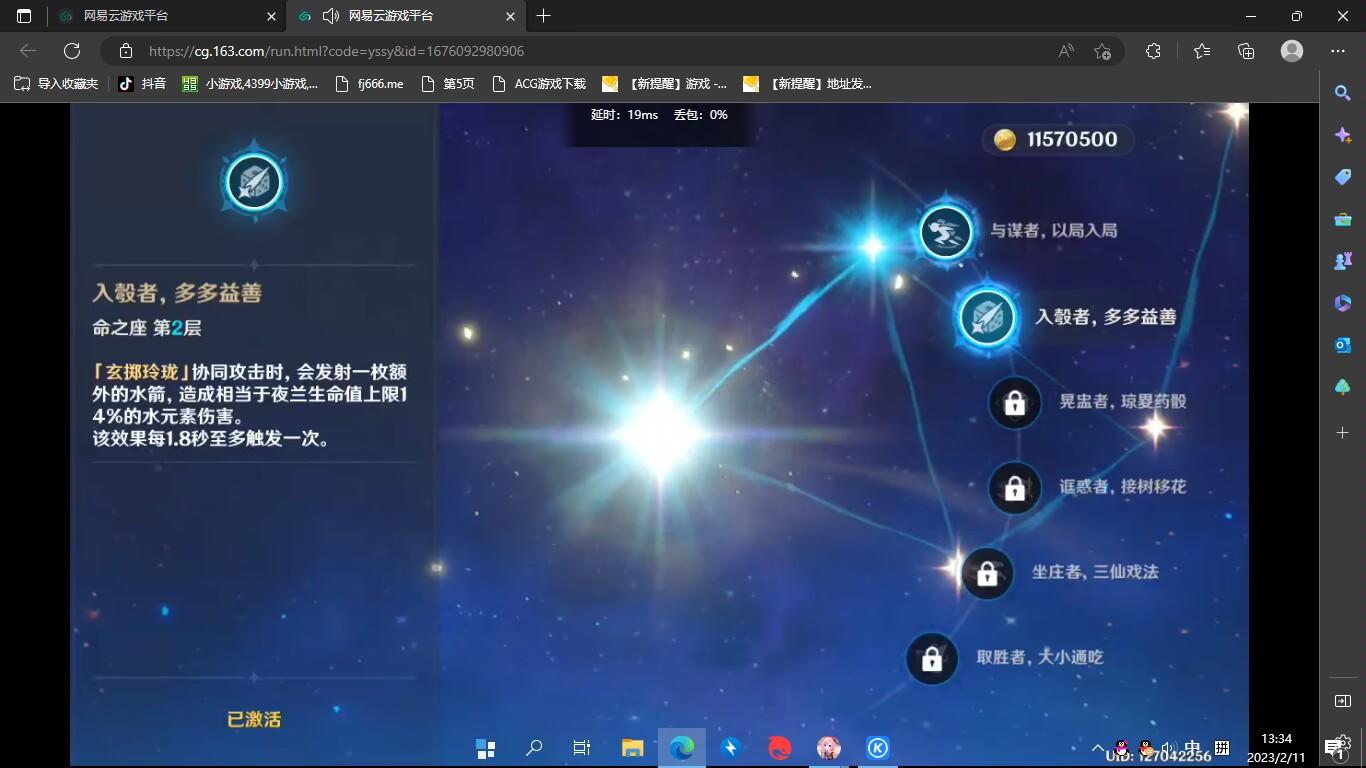Open the tree icon in the sidebar
Image resolution: width=1366 pixels, height=768 pixels.
(x=1343, y=387)
